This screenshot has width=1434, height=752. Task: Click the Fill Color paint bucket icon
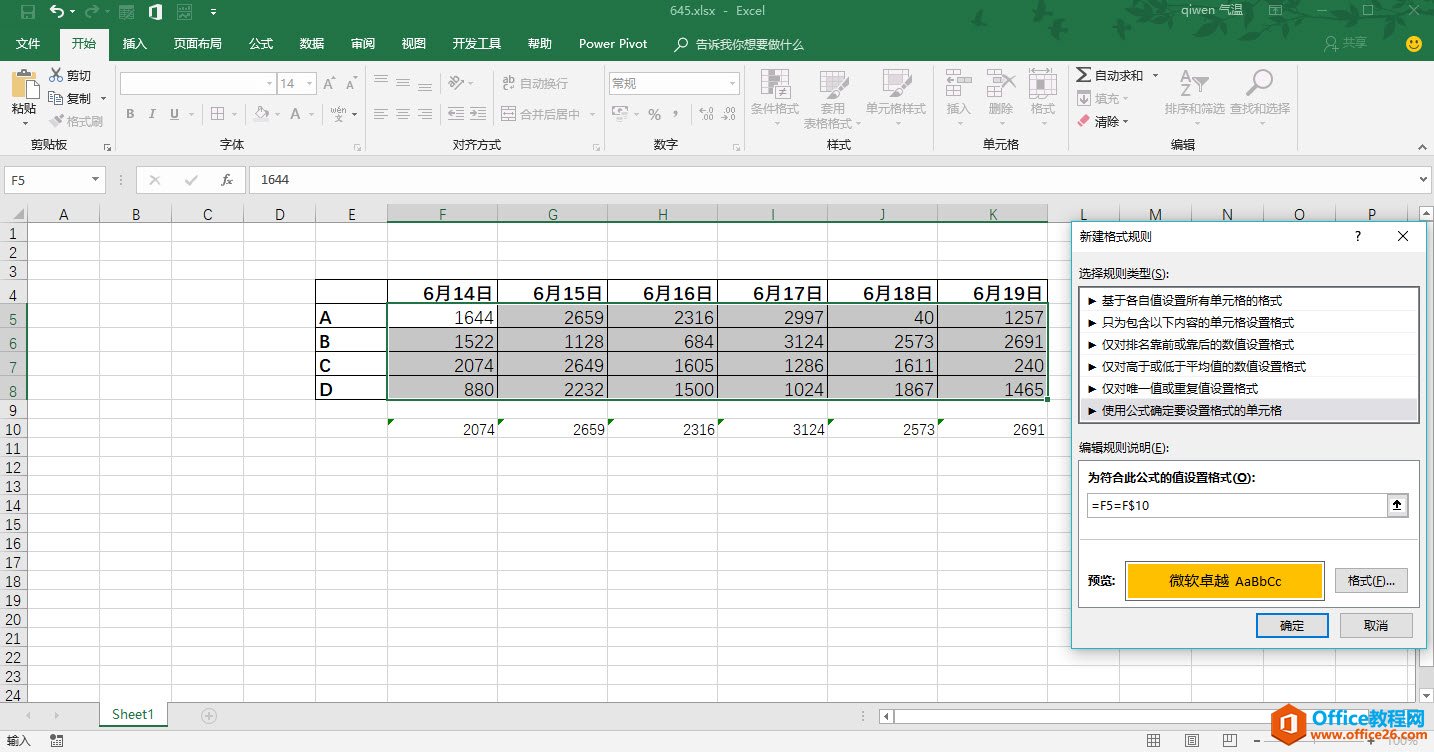point(261,114)
